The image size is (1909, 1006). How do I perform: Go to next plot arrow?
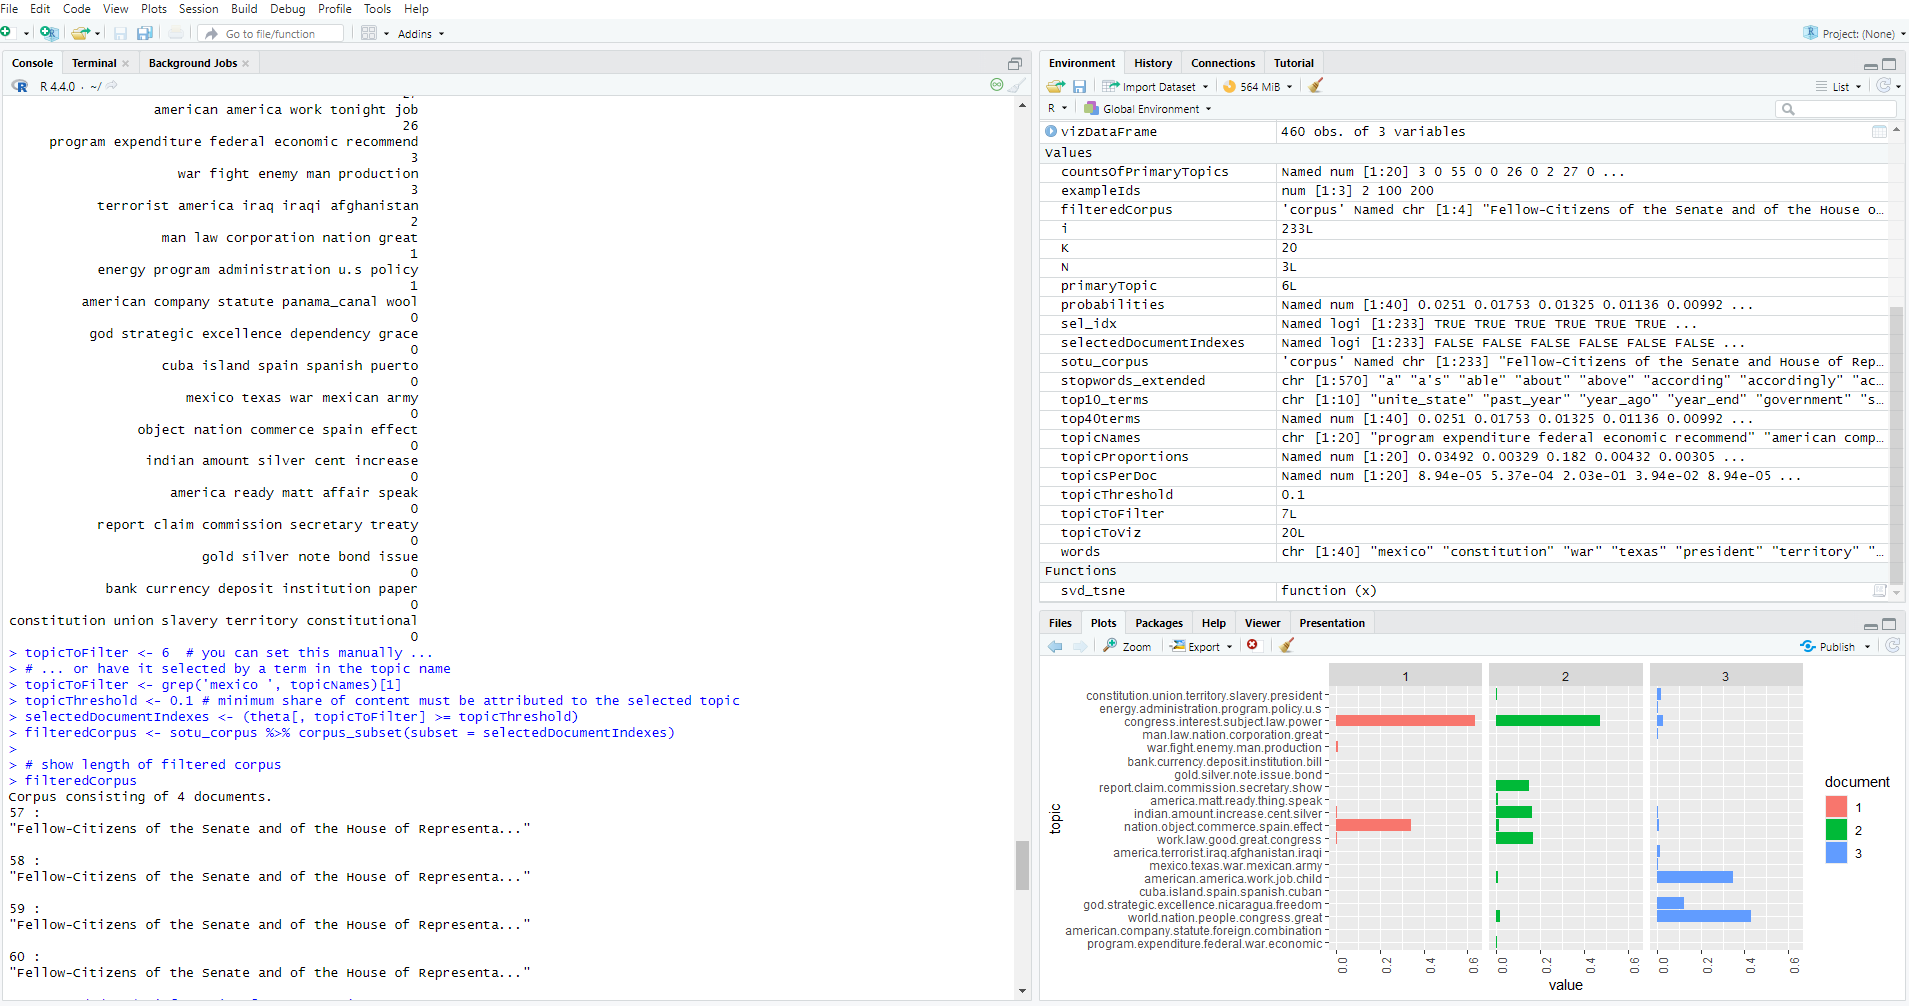(x=1080, y=646)
